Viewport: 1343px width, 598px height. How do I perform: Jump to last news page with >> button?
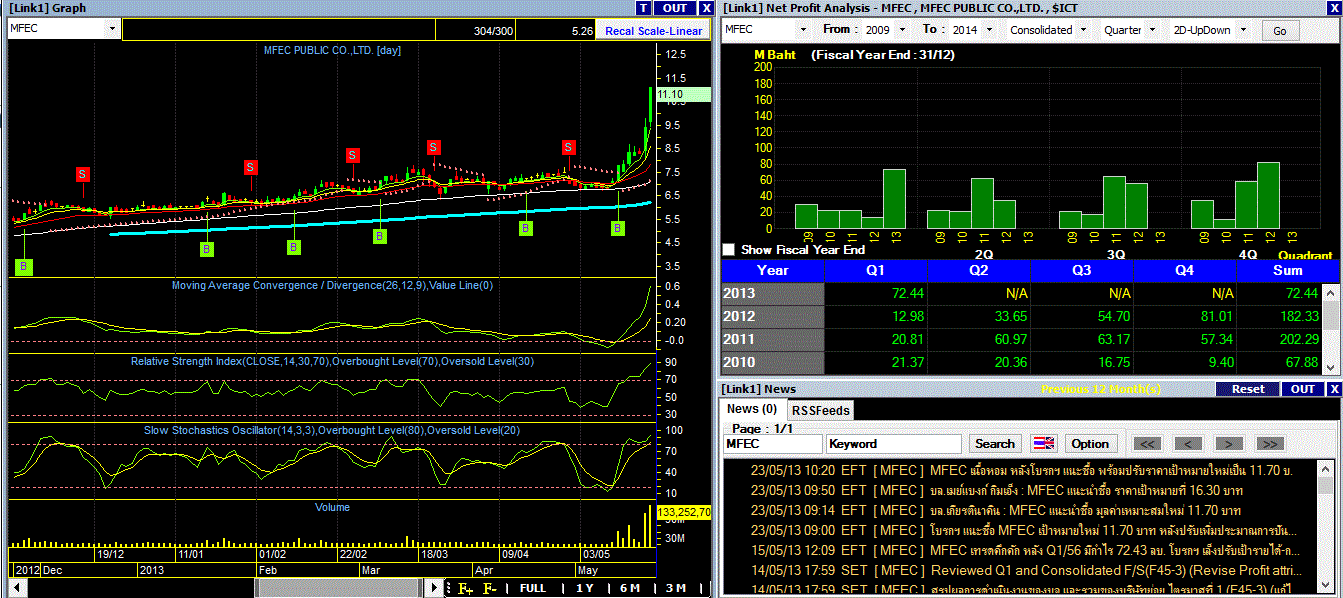coord(1269,443)
